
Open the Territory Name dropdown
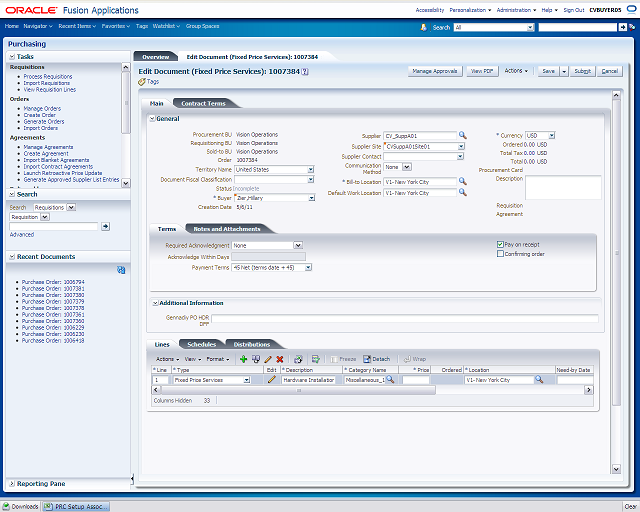(x=311, y=169)
